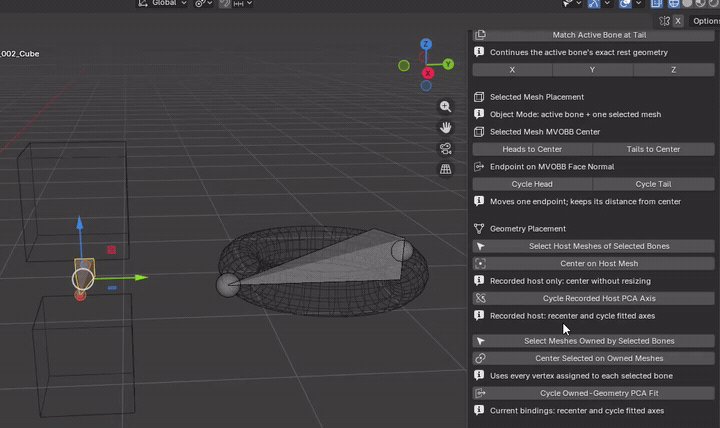Click Match Active Bone at Tail button
The width and height of the screenshot is (720, 428).
(x=593, y=35)
